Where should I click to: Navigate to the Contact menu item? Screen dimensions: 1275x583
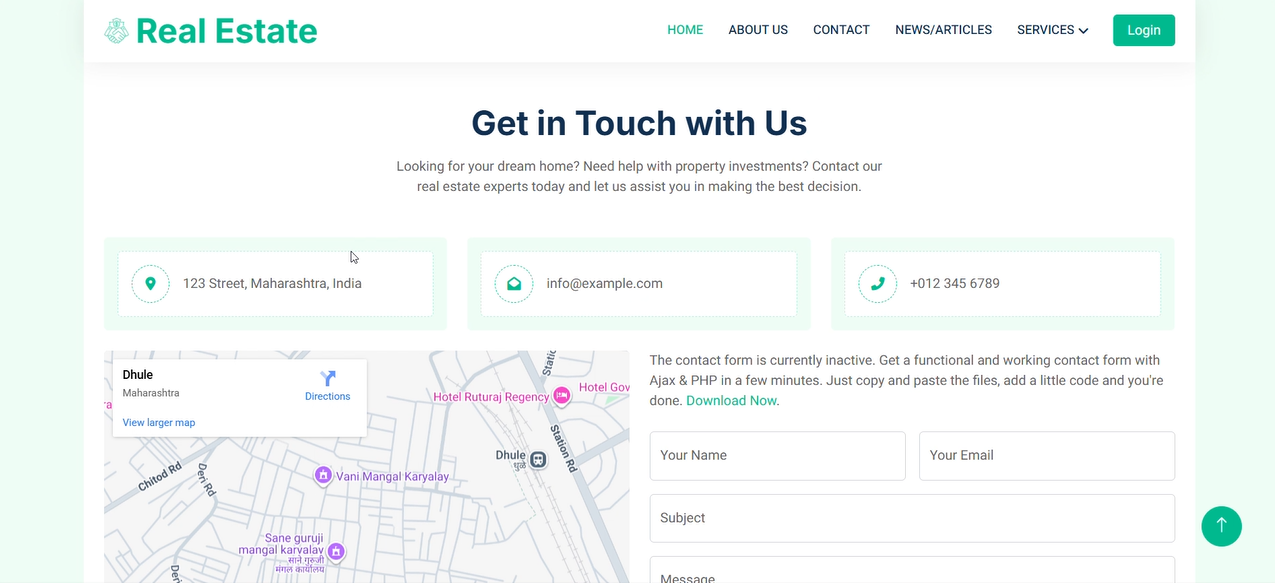click(x=841, y=30)
